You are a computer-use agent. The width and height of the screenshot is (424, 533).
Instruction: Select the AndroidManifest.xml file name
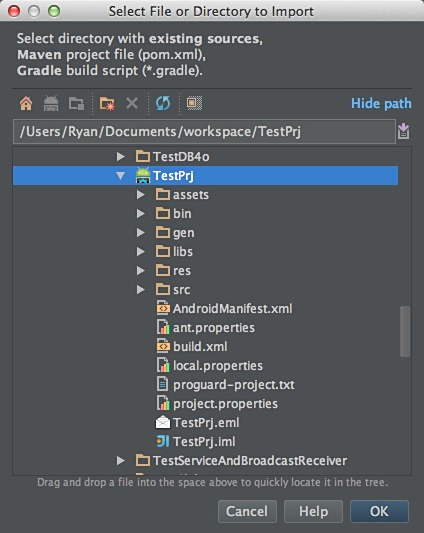tap(233, 309)
